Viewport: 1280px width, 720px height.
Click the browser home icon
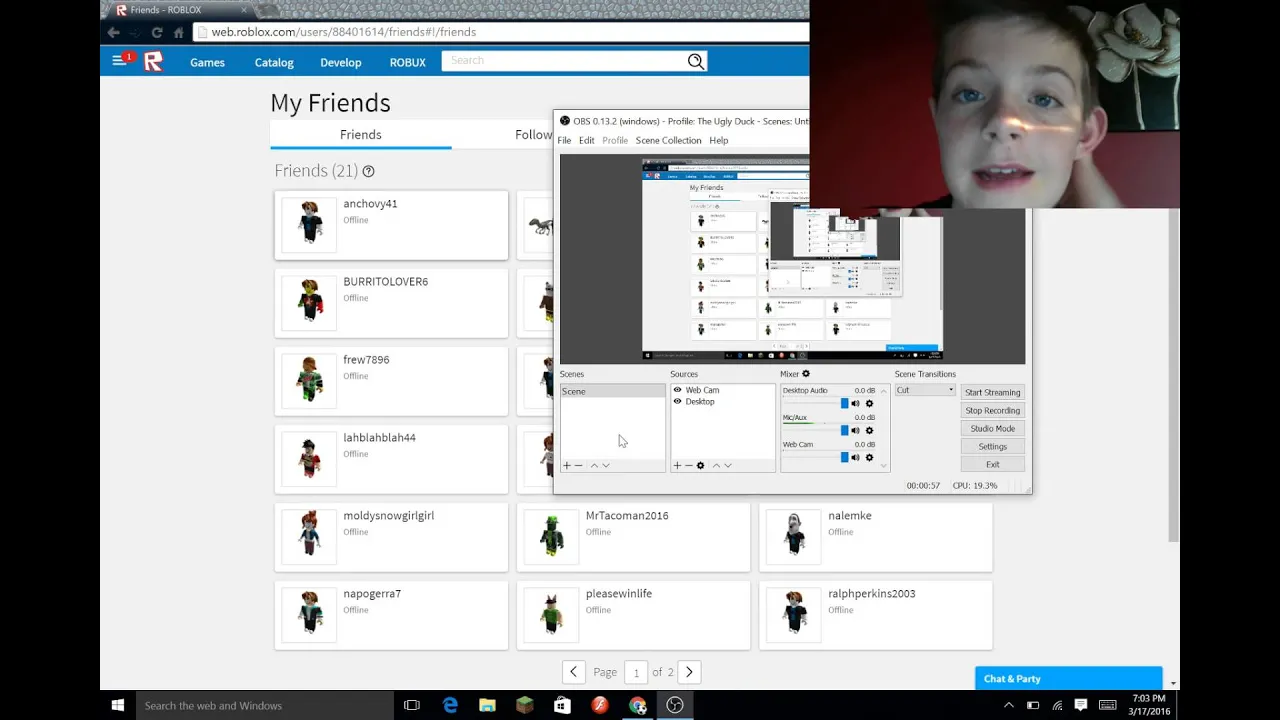tap(179, 32)
